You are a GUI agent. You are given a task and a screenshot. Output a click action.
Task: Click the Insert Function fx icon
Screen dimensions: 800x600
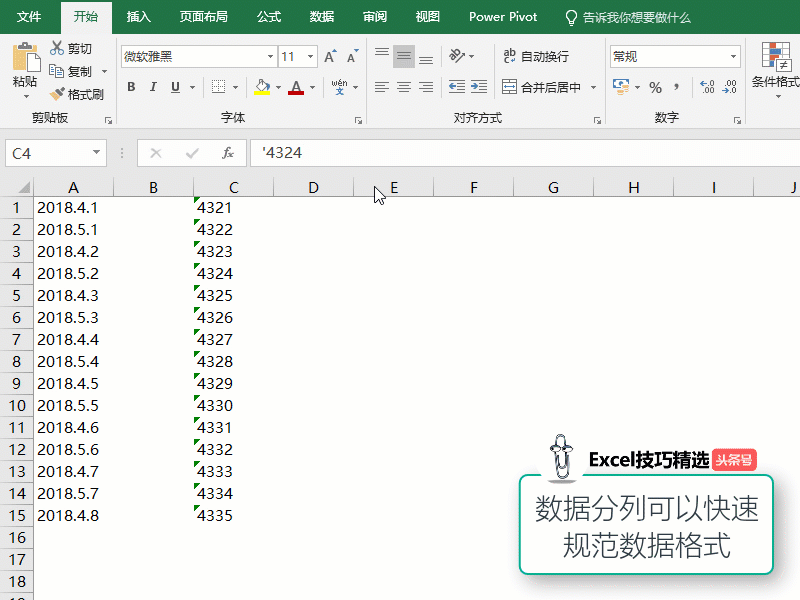[x=228, y=153]
